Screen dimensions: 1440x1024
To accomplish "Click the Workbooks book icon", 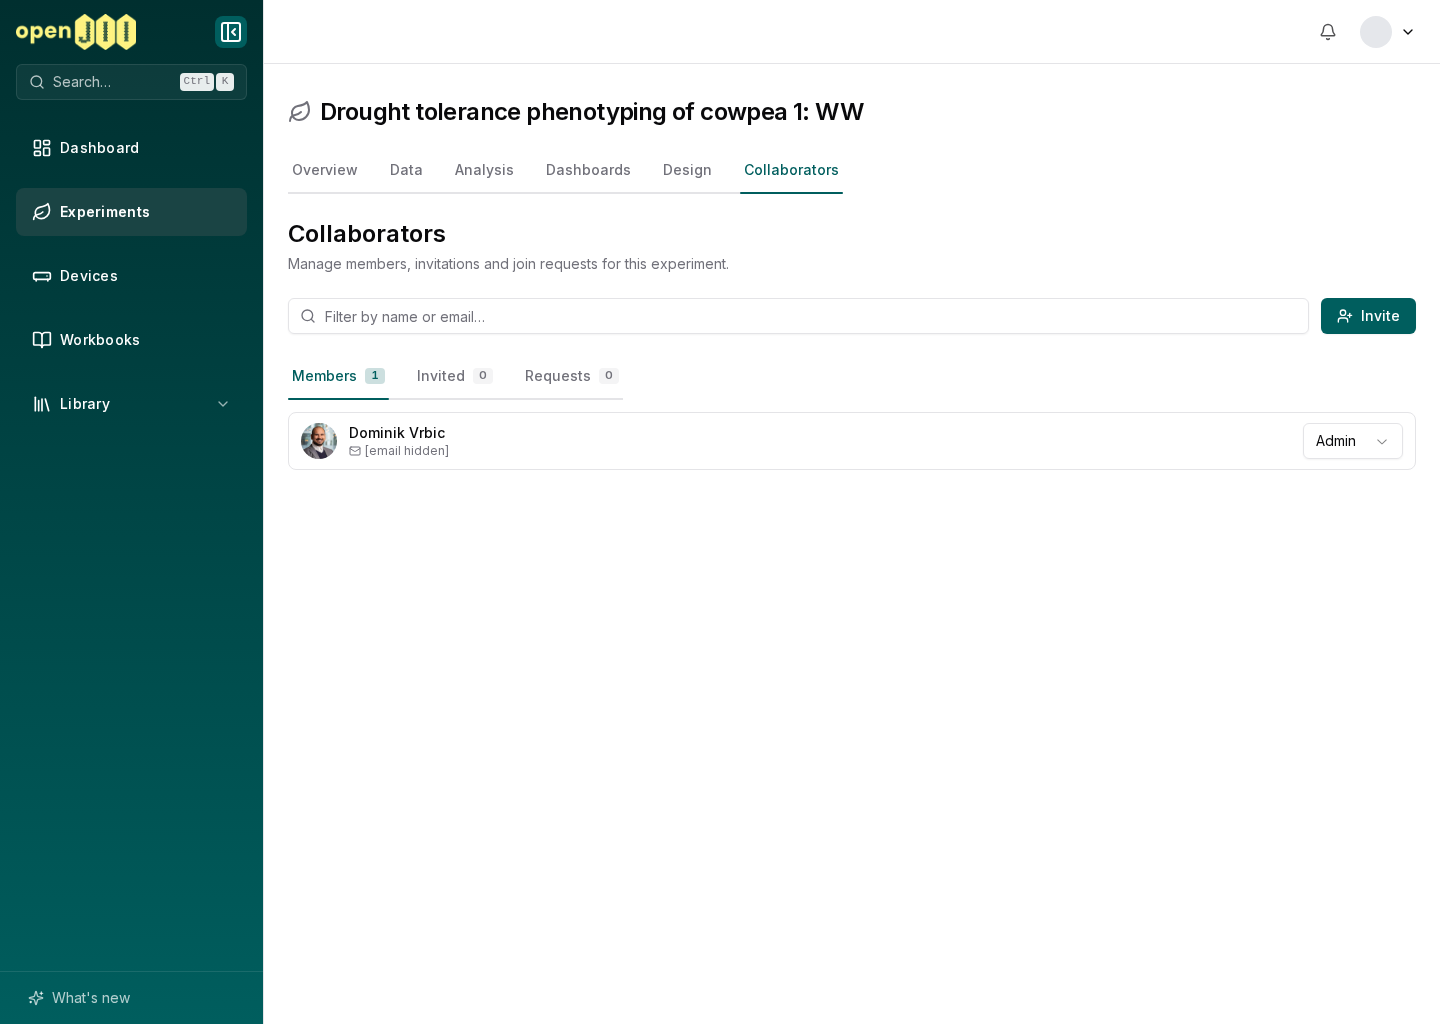I will point(42,340).
